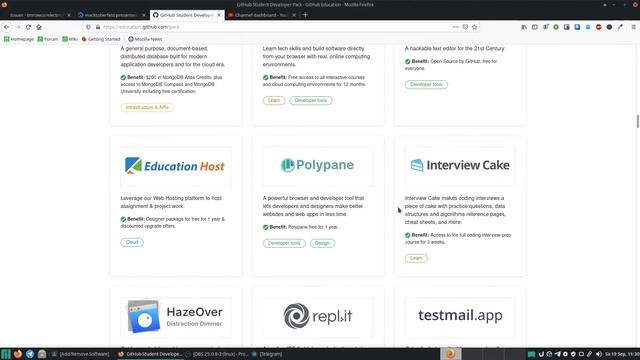Open the Homepage bookmark
The height and width of the screenshot is (360, 640).
pos(19,39)
